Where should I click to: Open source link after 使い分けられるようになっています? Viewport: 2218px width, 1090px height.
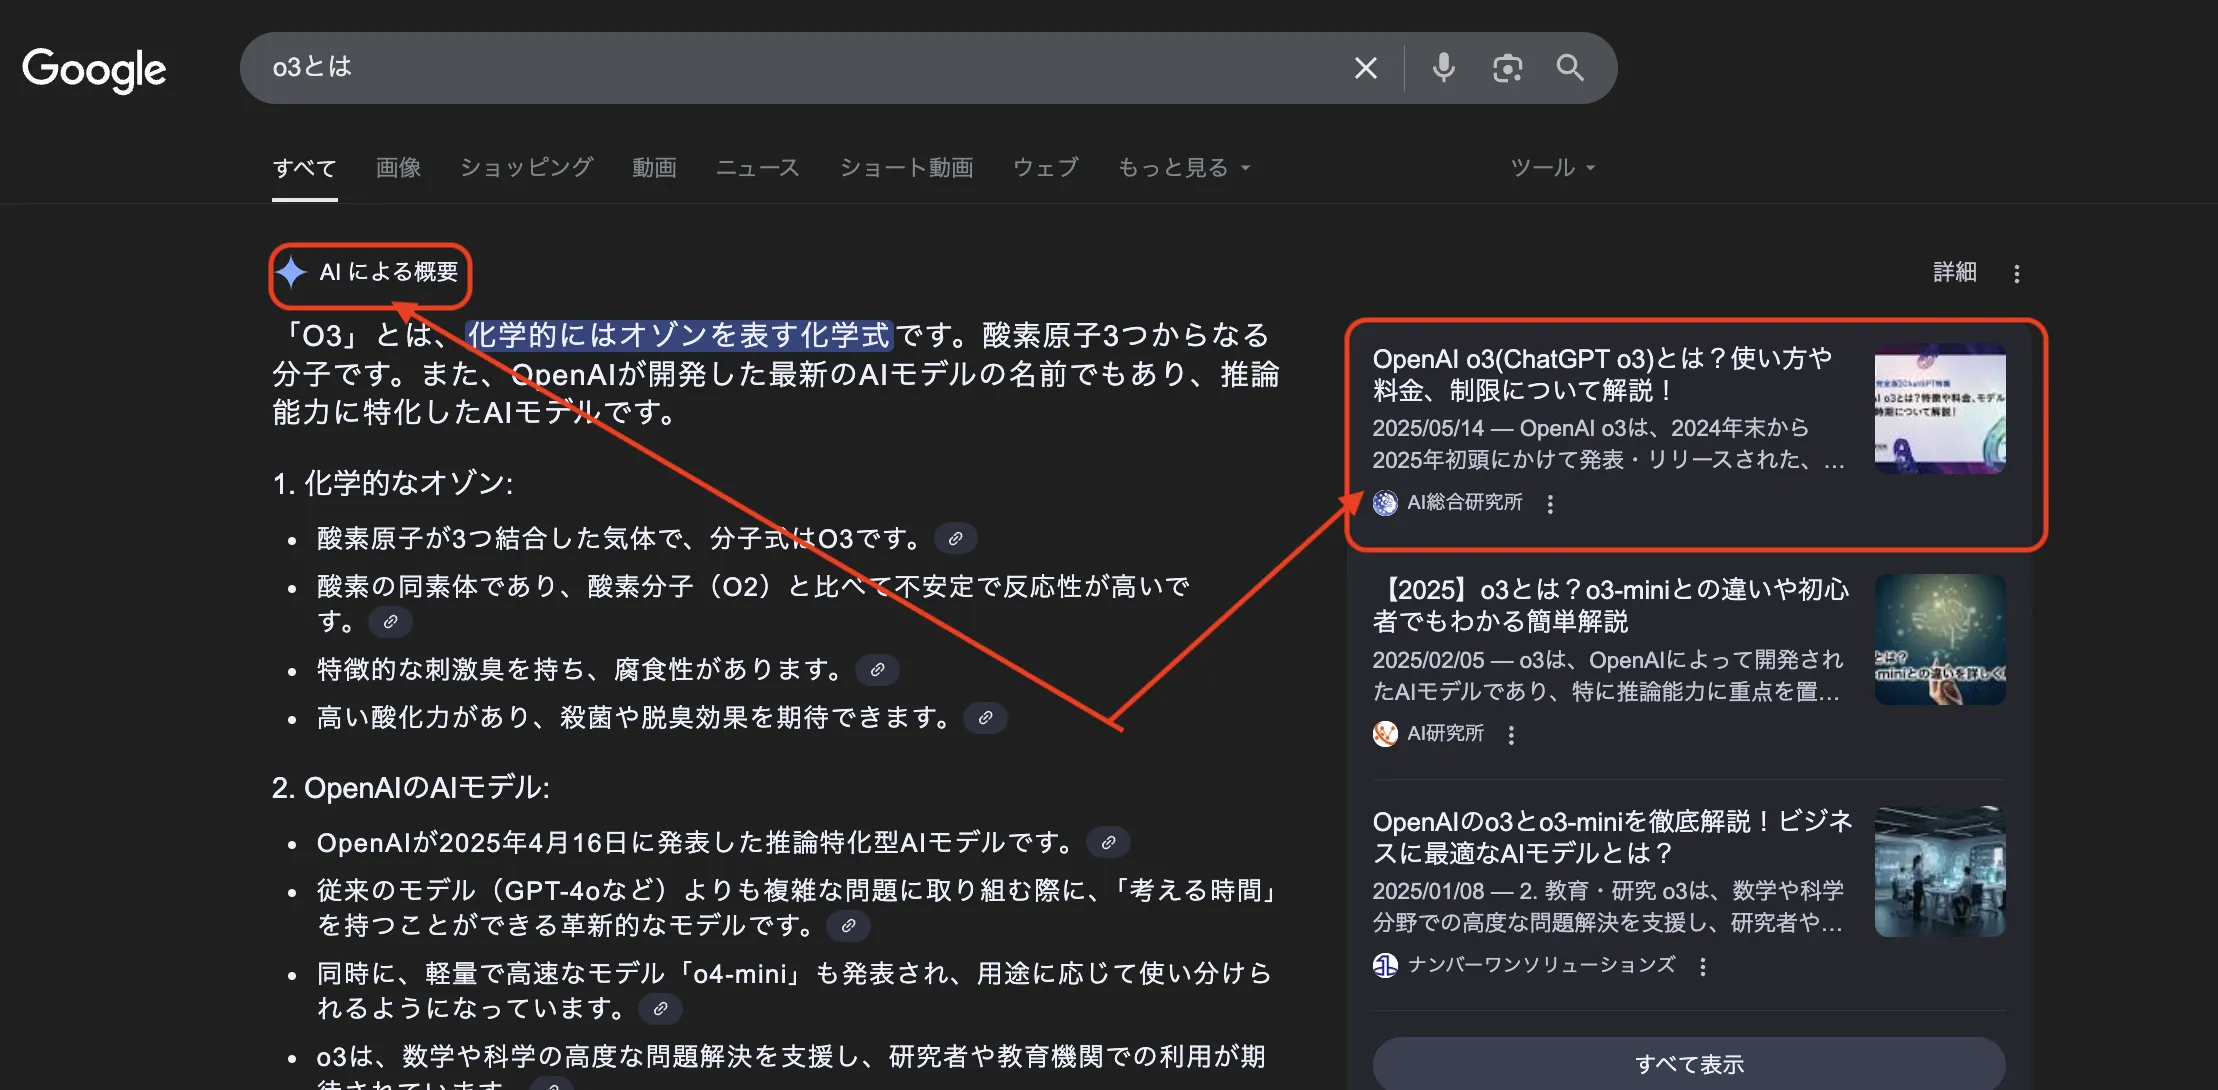pos(660,1009)
